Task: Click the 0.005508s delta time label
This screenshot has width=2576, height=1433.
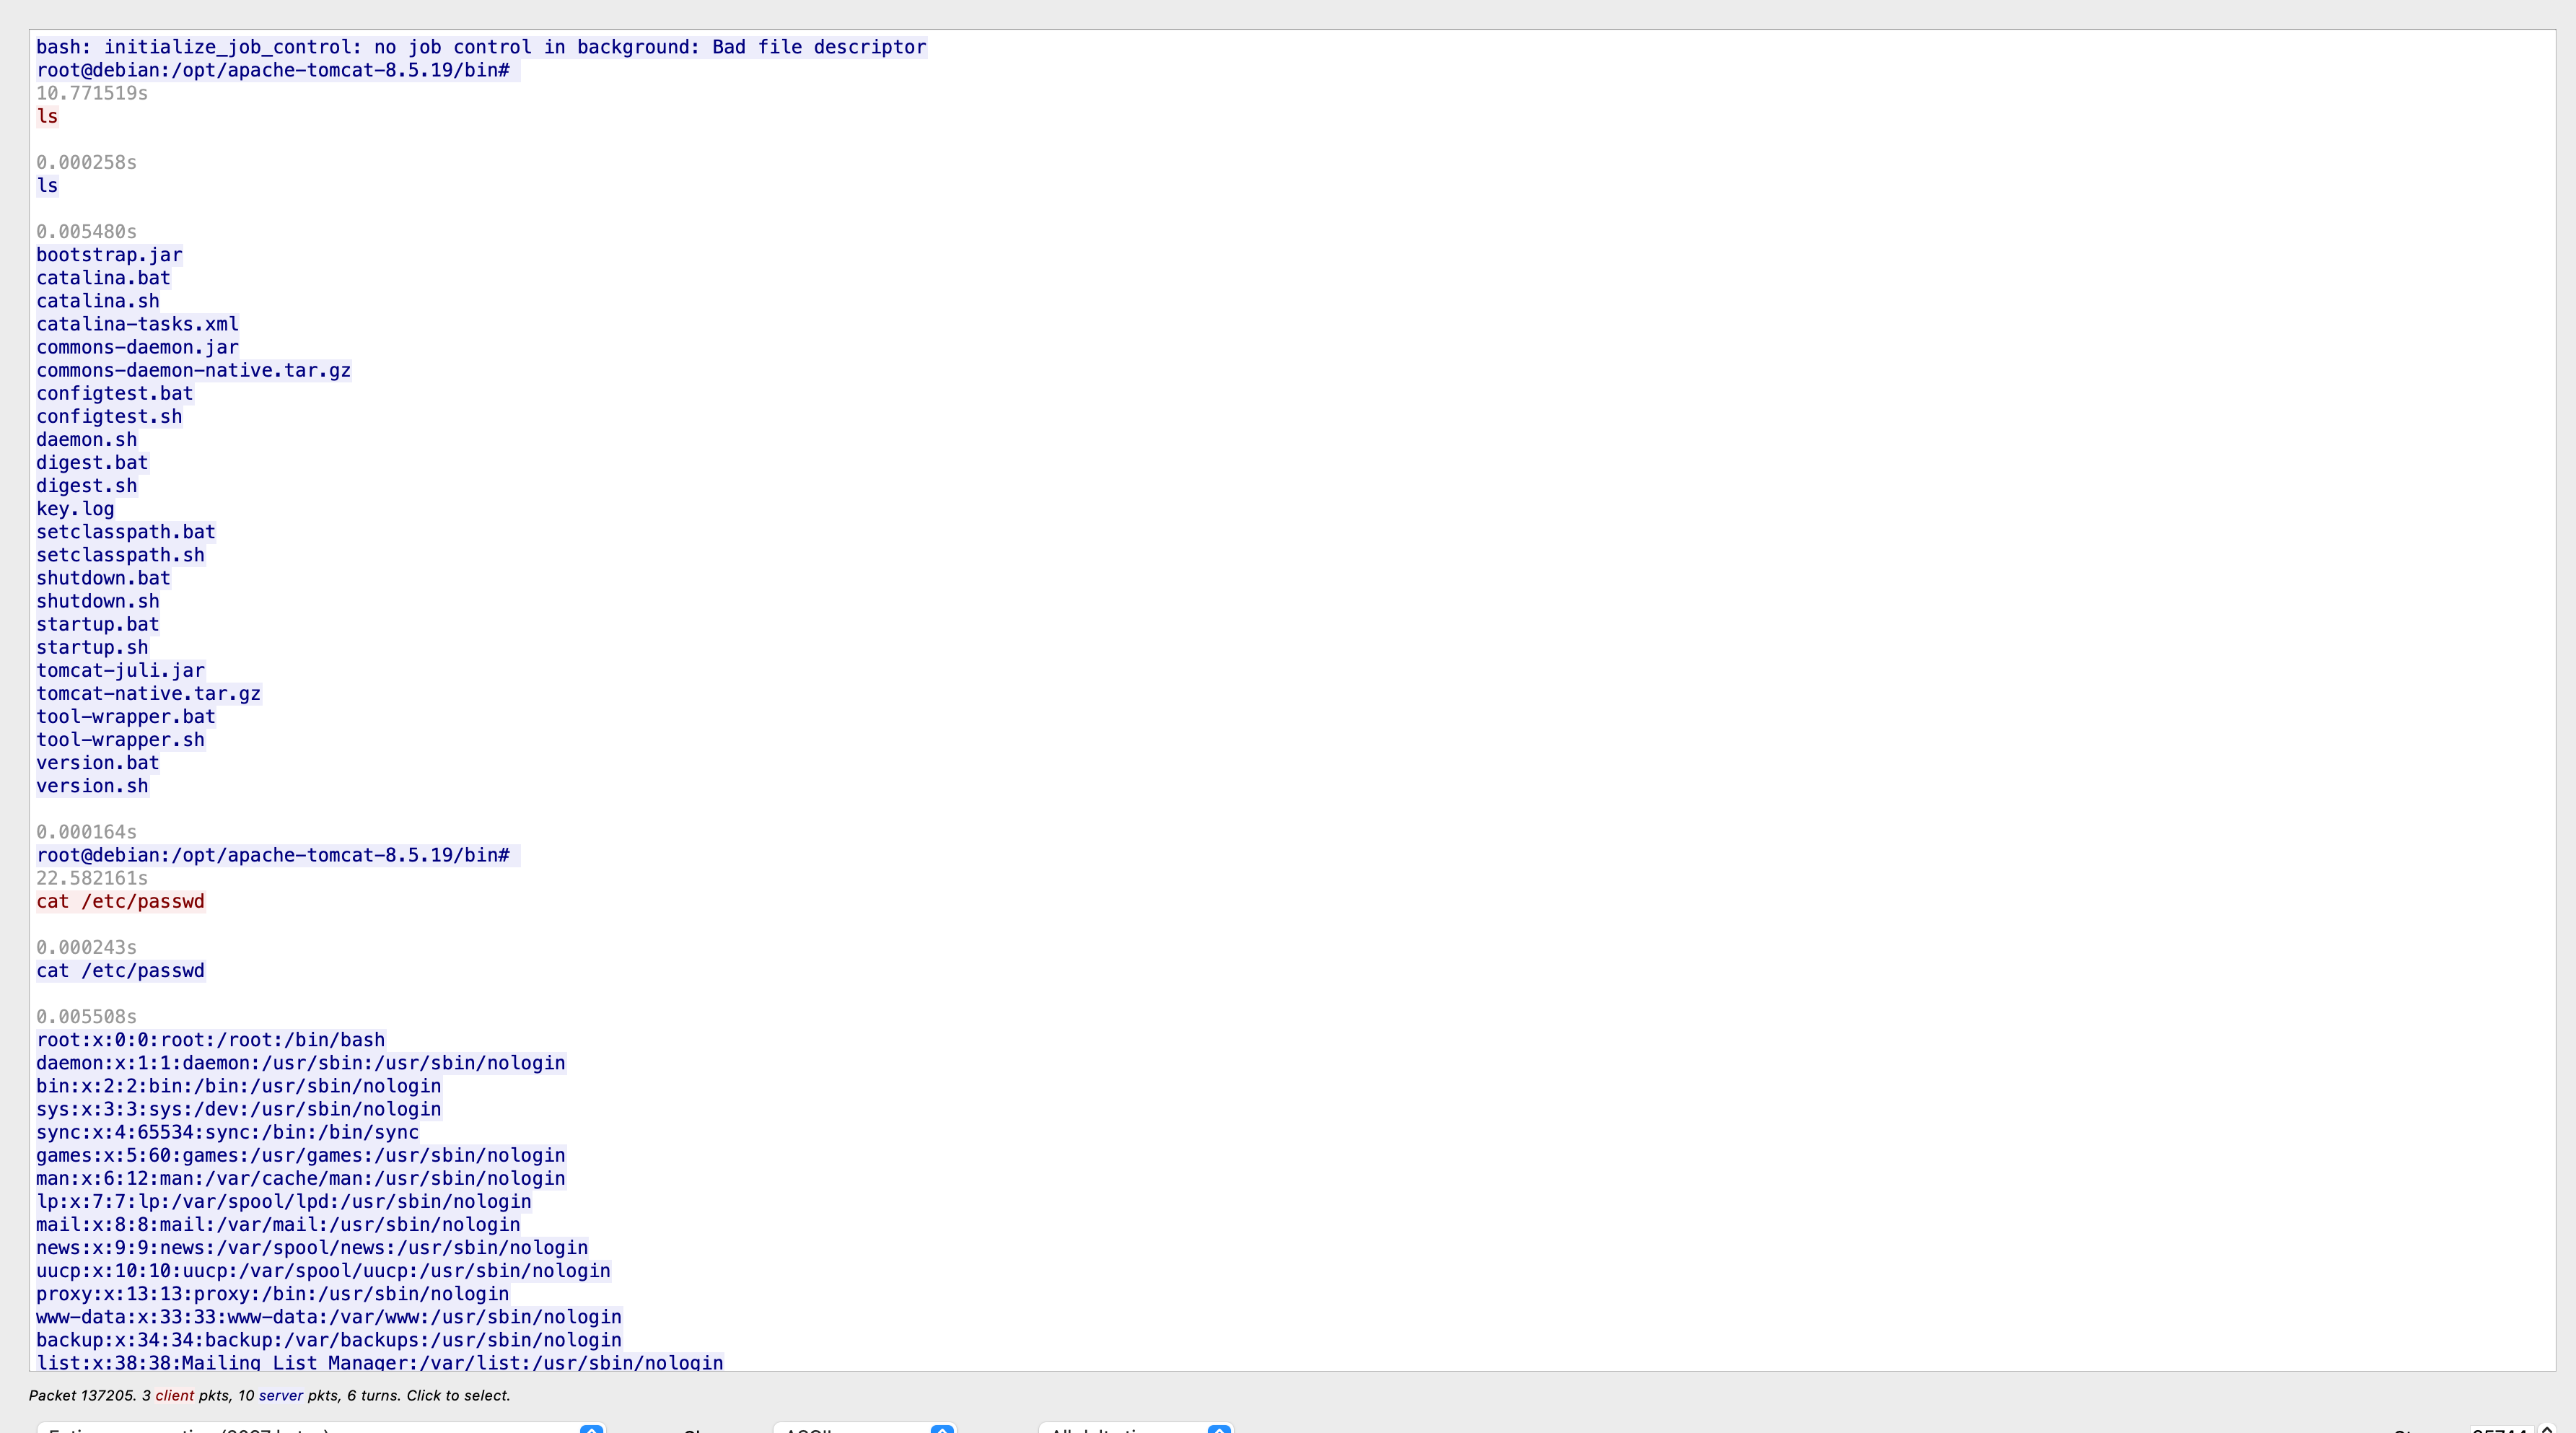Action: tap(86, 1017)
